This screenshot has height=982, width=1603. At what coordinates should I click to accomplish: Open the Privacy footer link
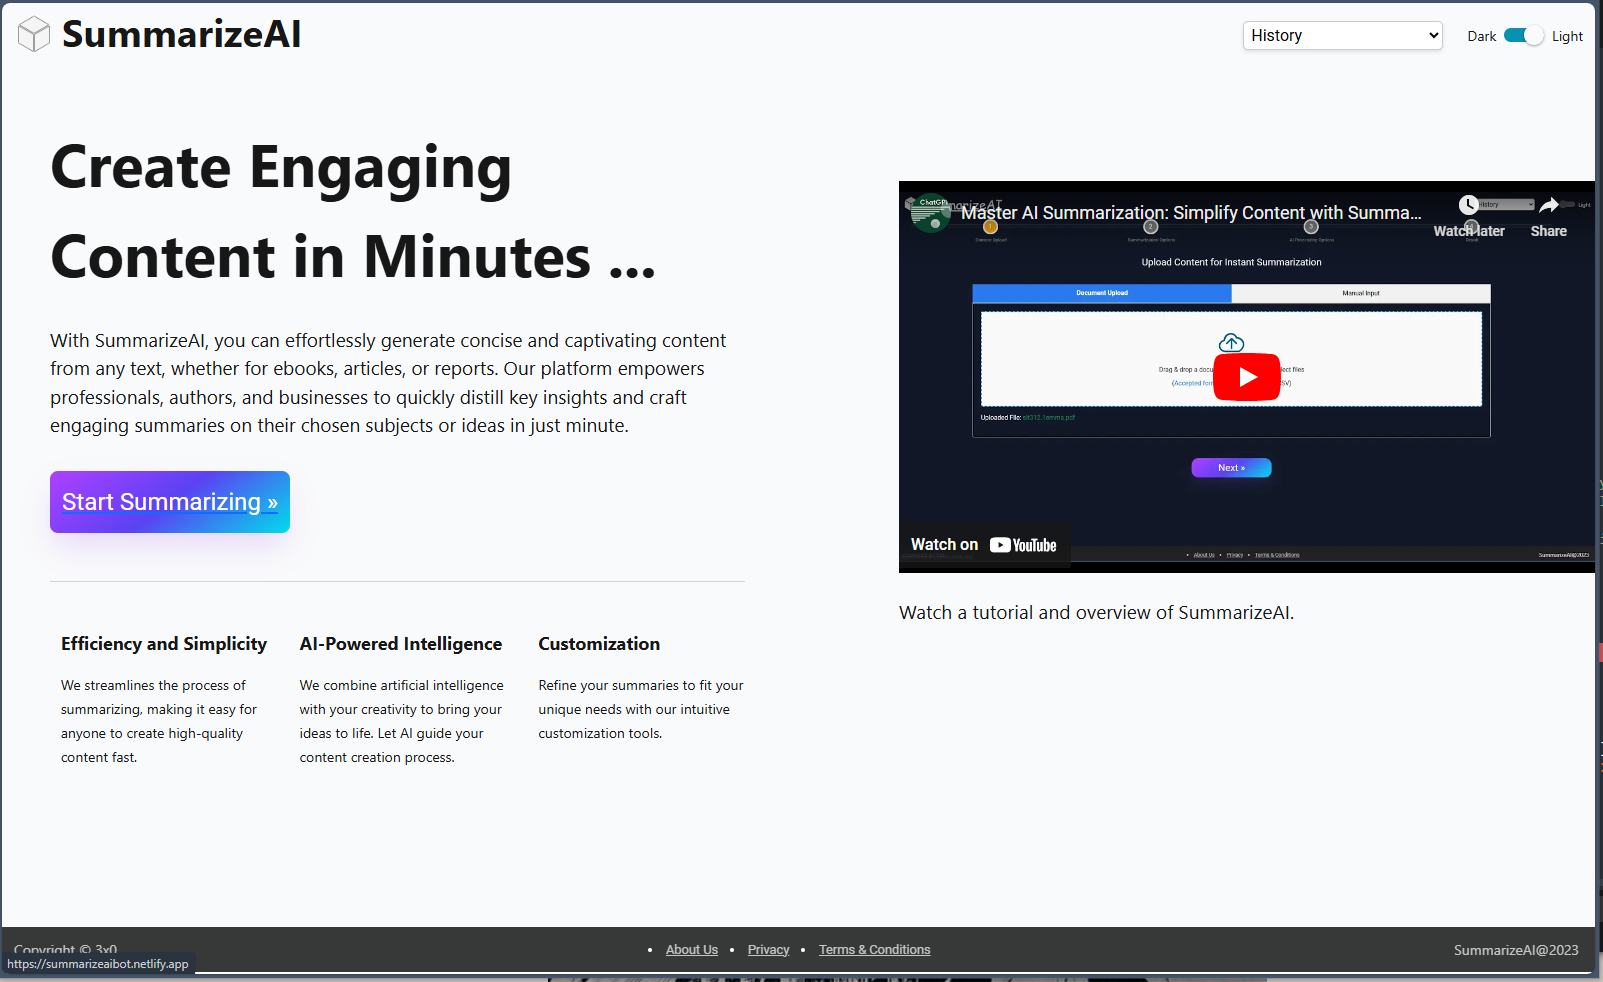click(768, 950)
